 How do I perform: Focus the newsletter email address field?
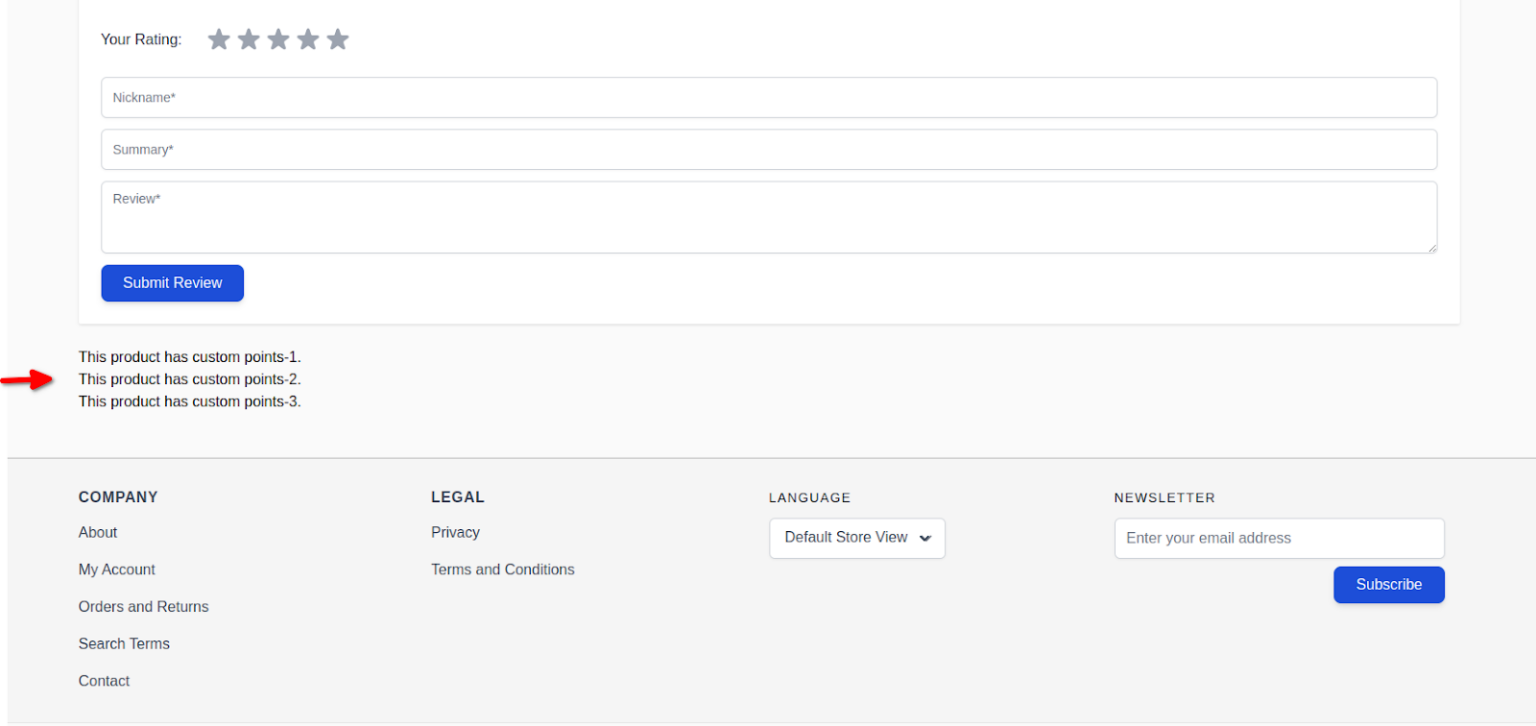pos(1278,538)
